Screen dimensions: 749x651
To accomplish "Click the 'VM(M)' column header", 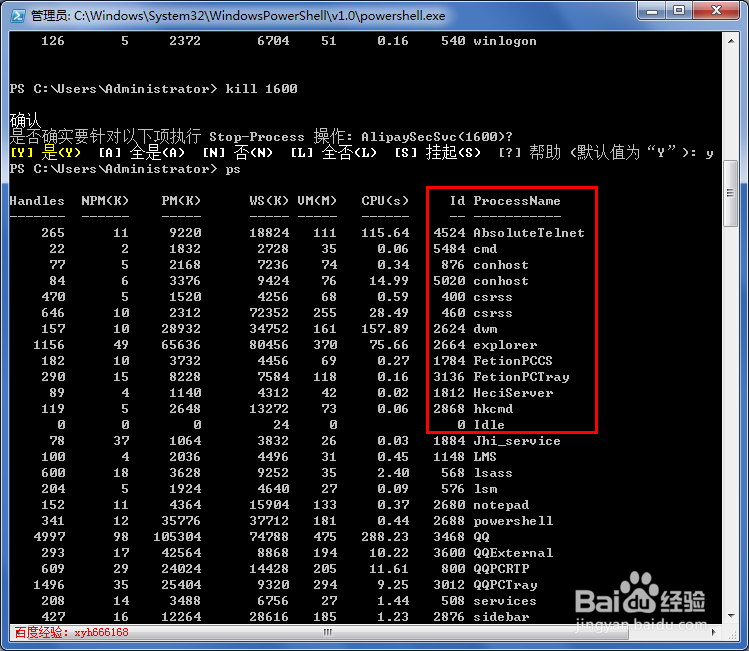I will pyautogui.click(x=317, y=201).
